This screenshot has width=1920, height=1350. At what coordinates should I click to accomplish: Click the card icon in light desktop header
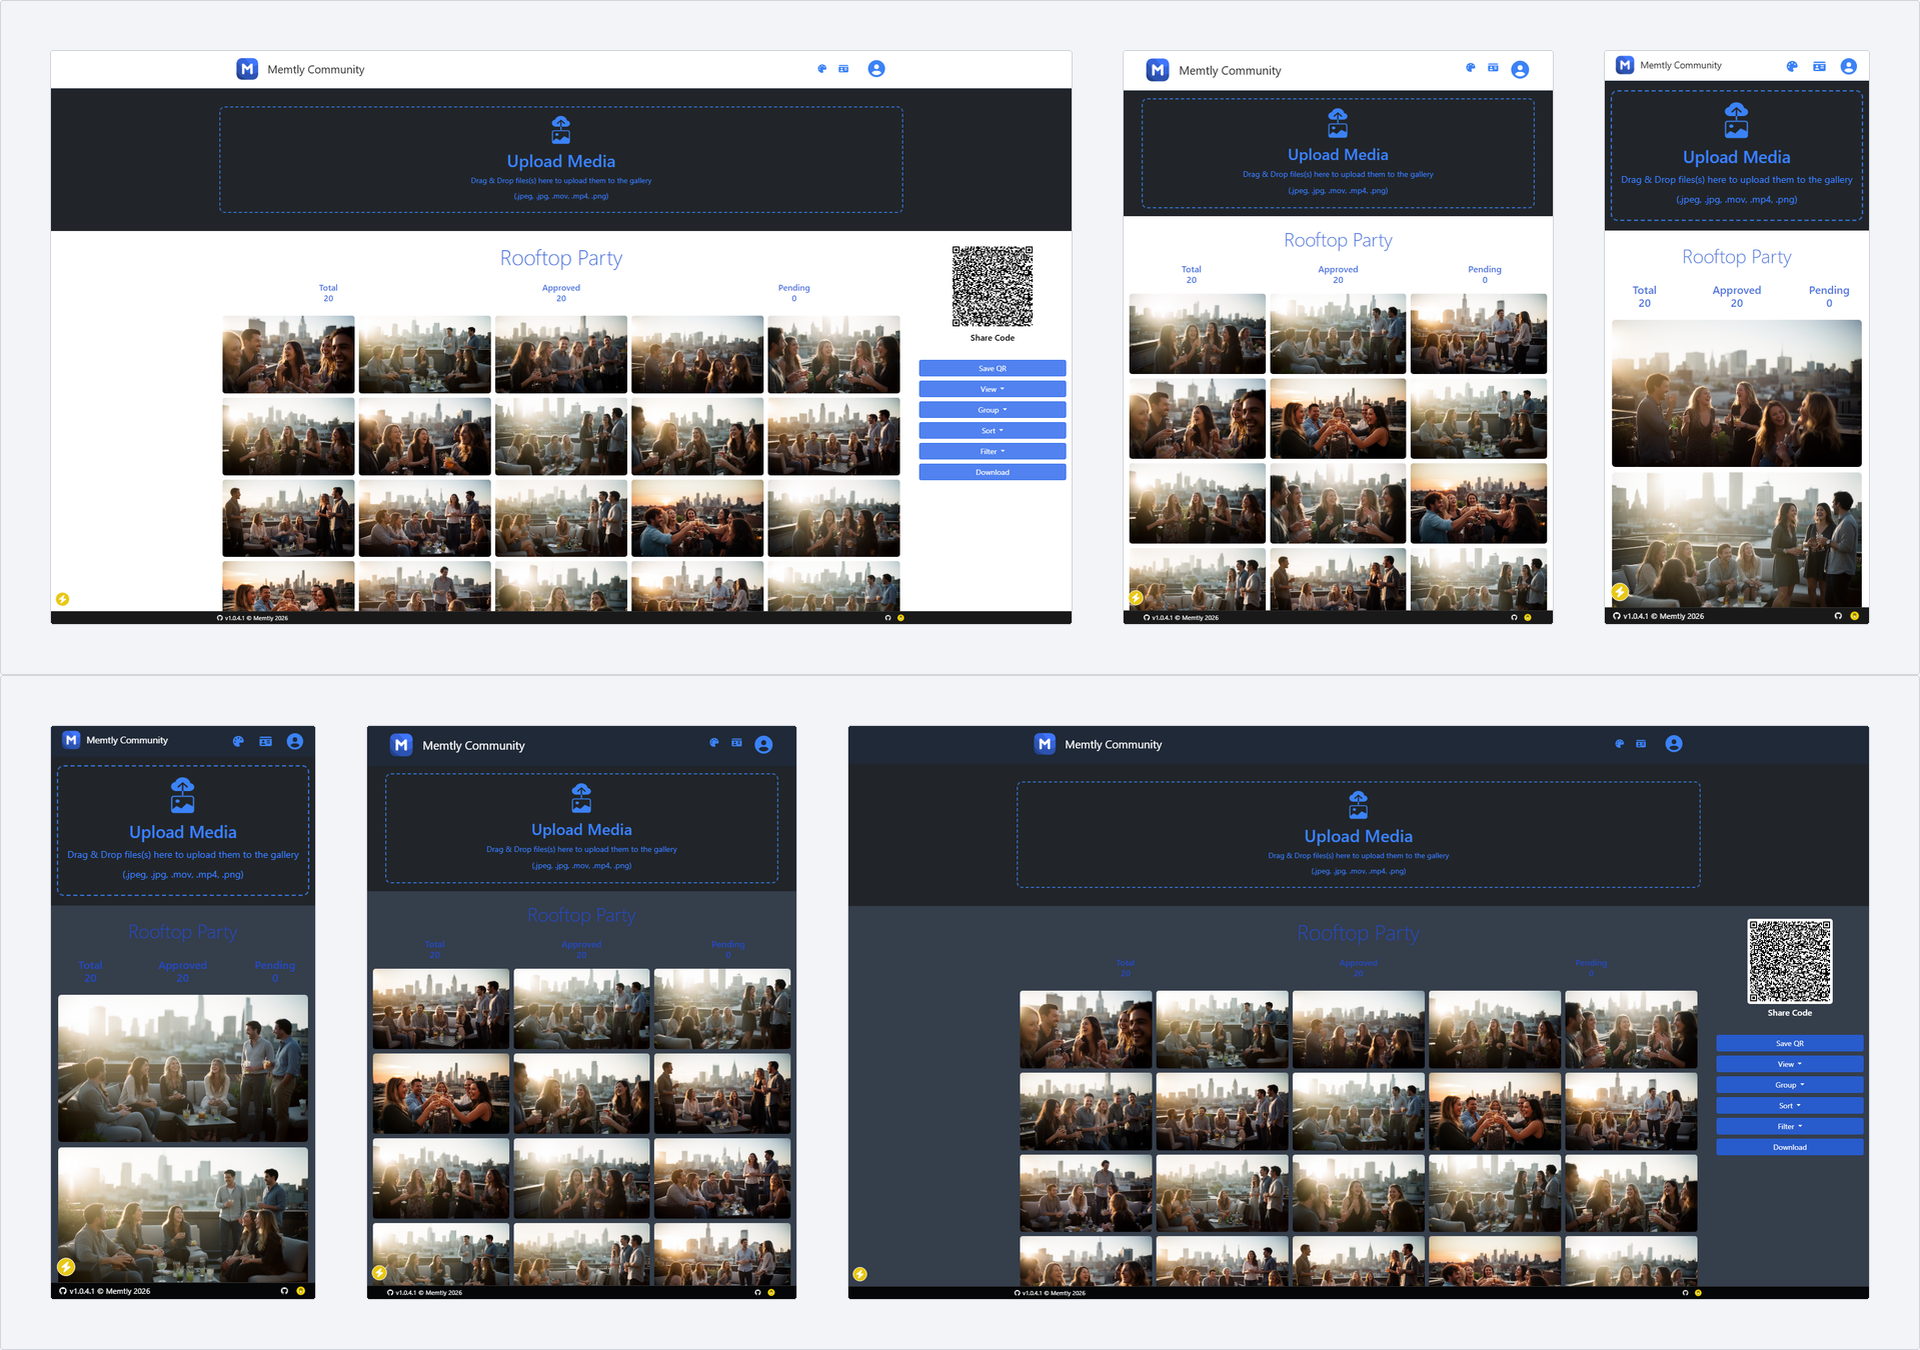pos(843,69)
